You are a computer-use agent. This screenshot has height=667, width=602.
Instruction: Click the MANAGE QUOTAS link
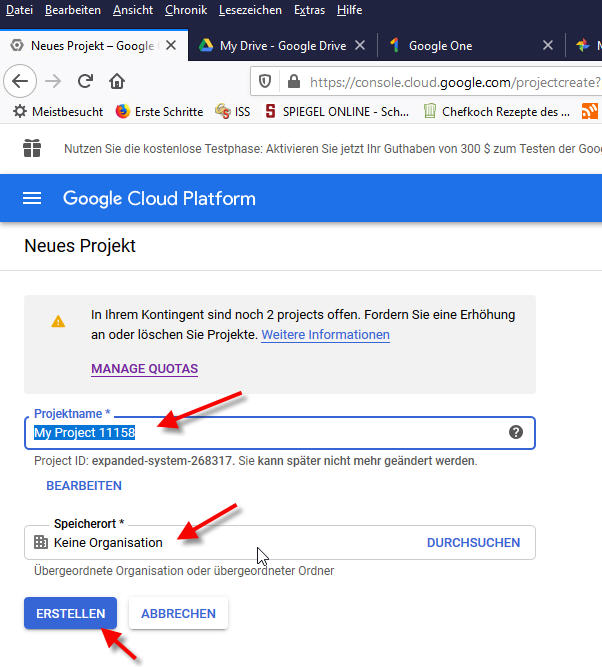click(144, 369)
